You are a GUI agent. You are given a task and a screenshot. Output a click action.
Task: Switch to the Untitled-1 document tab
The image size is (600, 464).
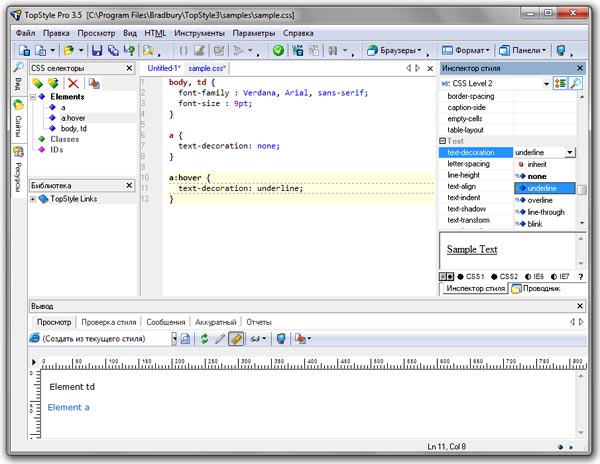[x=164, y=68]
